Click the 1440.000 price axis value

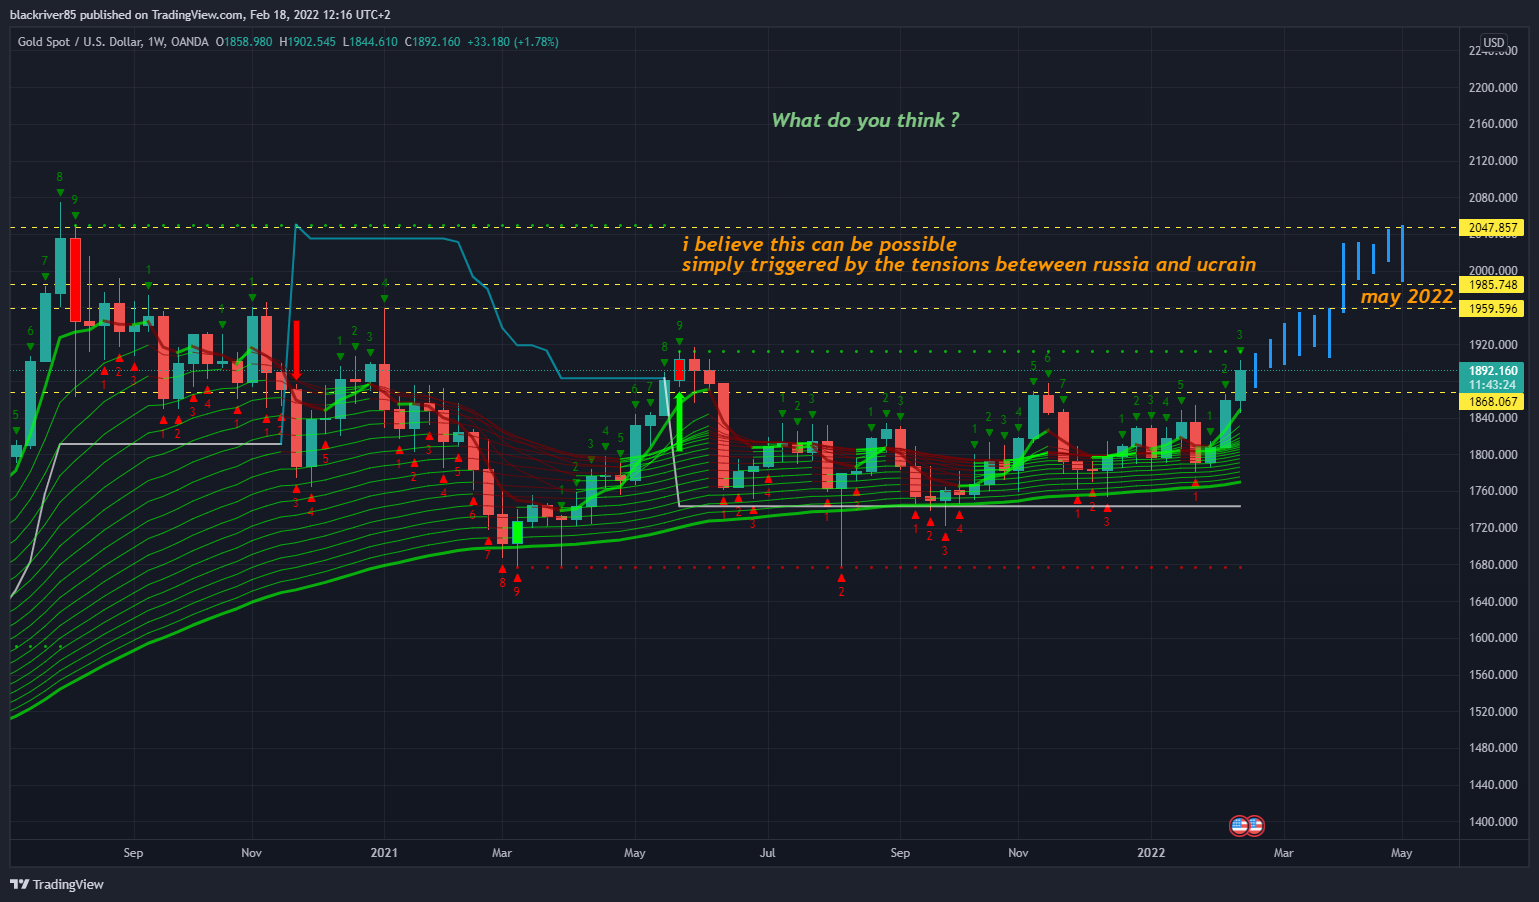coord(1492,785)
